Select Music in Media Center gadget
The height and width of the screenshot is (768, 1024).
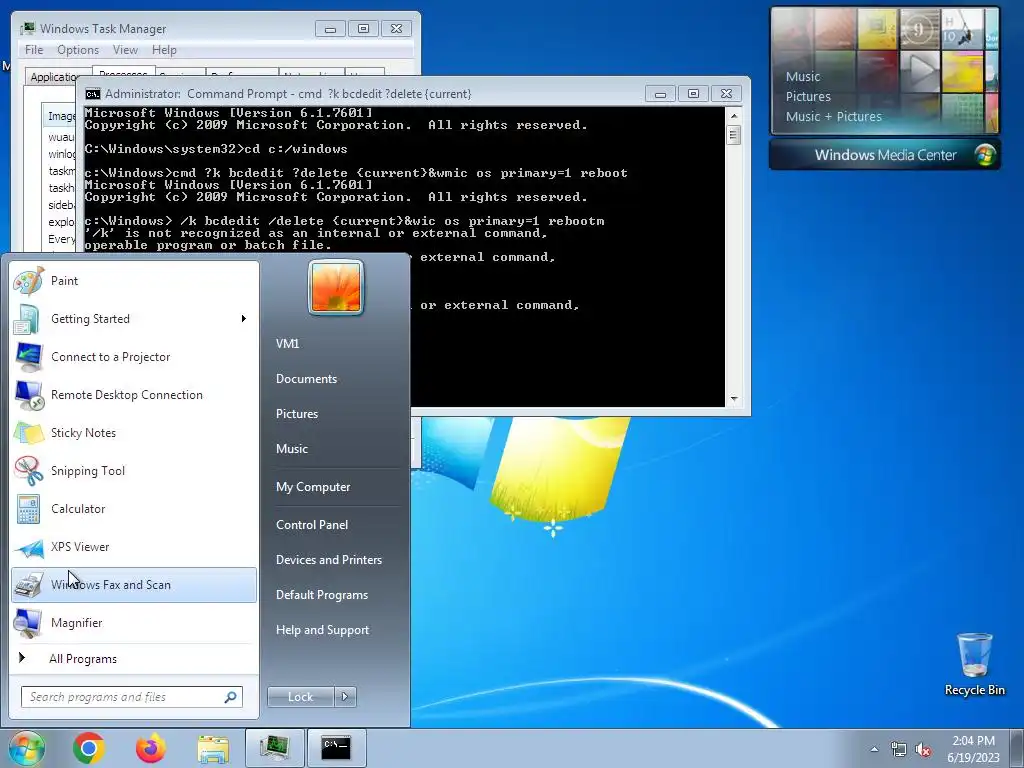click(803, 77)
